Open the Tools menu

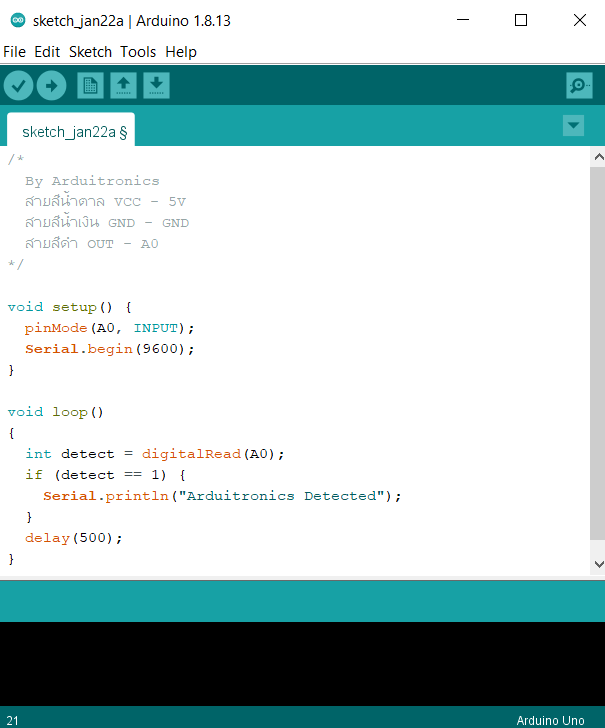[138, 52]
